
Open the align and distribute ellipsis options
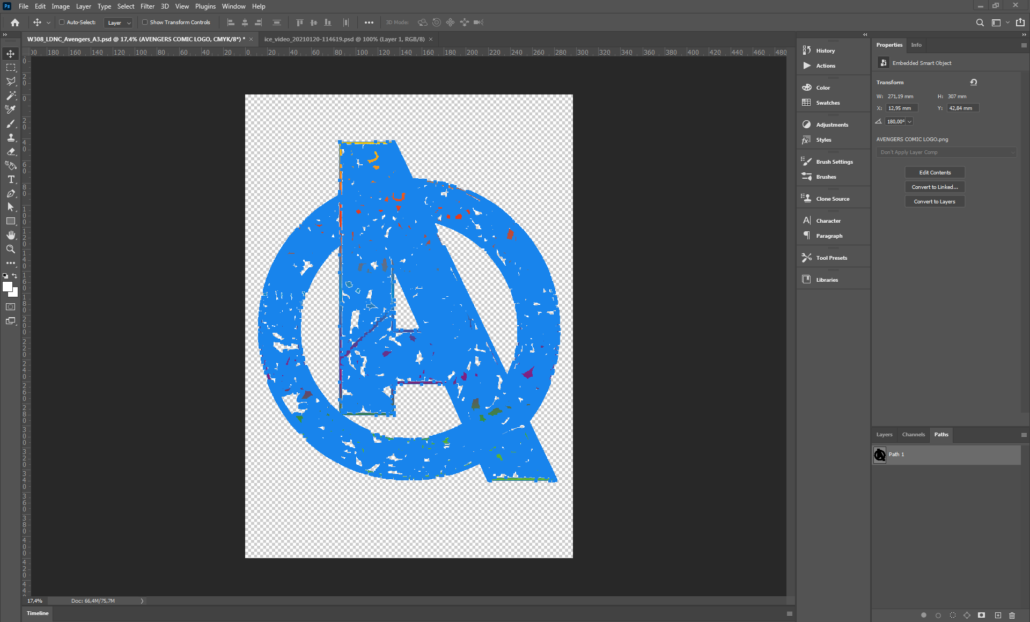369,22
